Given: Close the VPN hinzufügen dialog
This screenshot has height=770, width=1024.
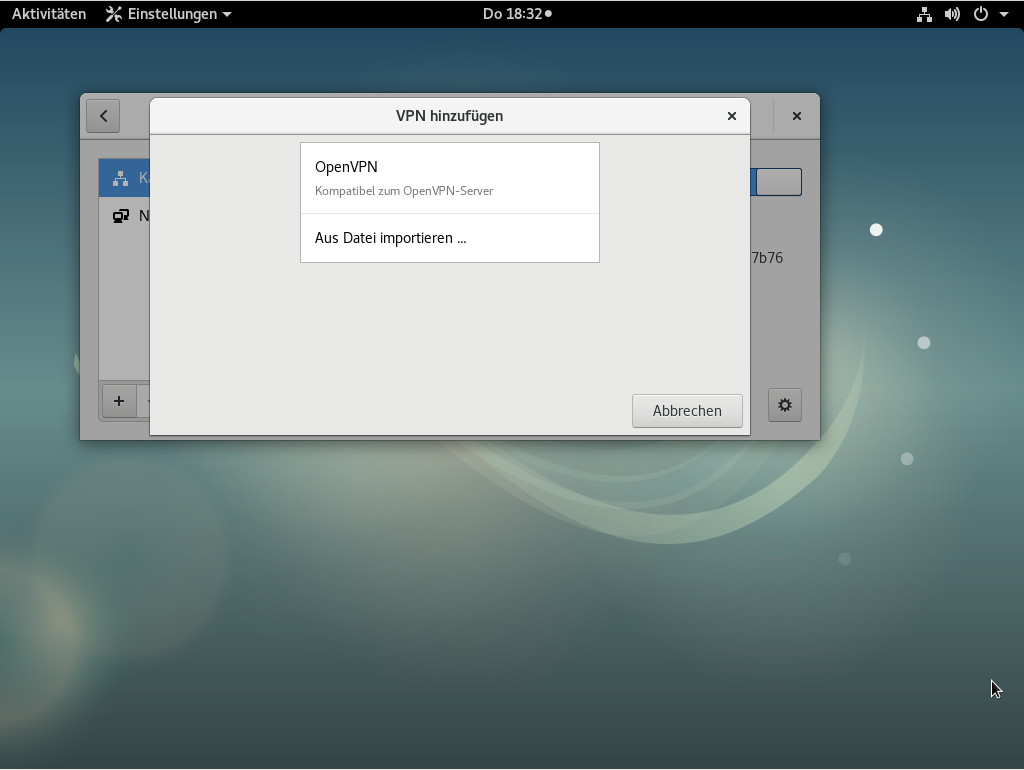Looking at the screenshot, I should 731,116.
